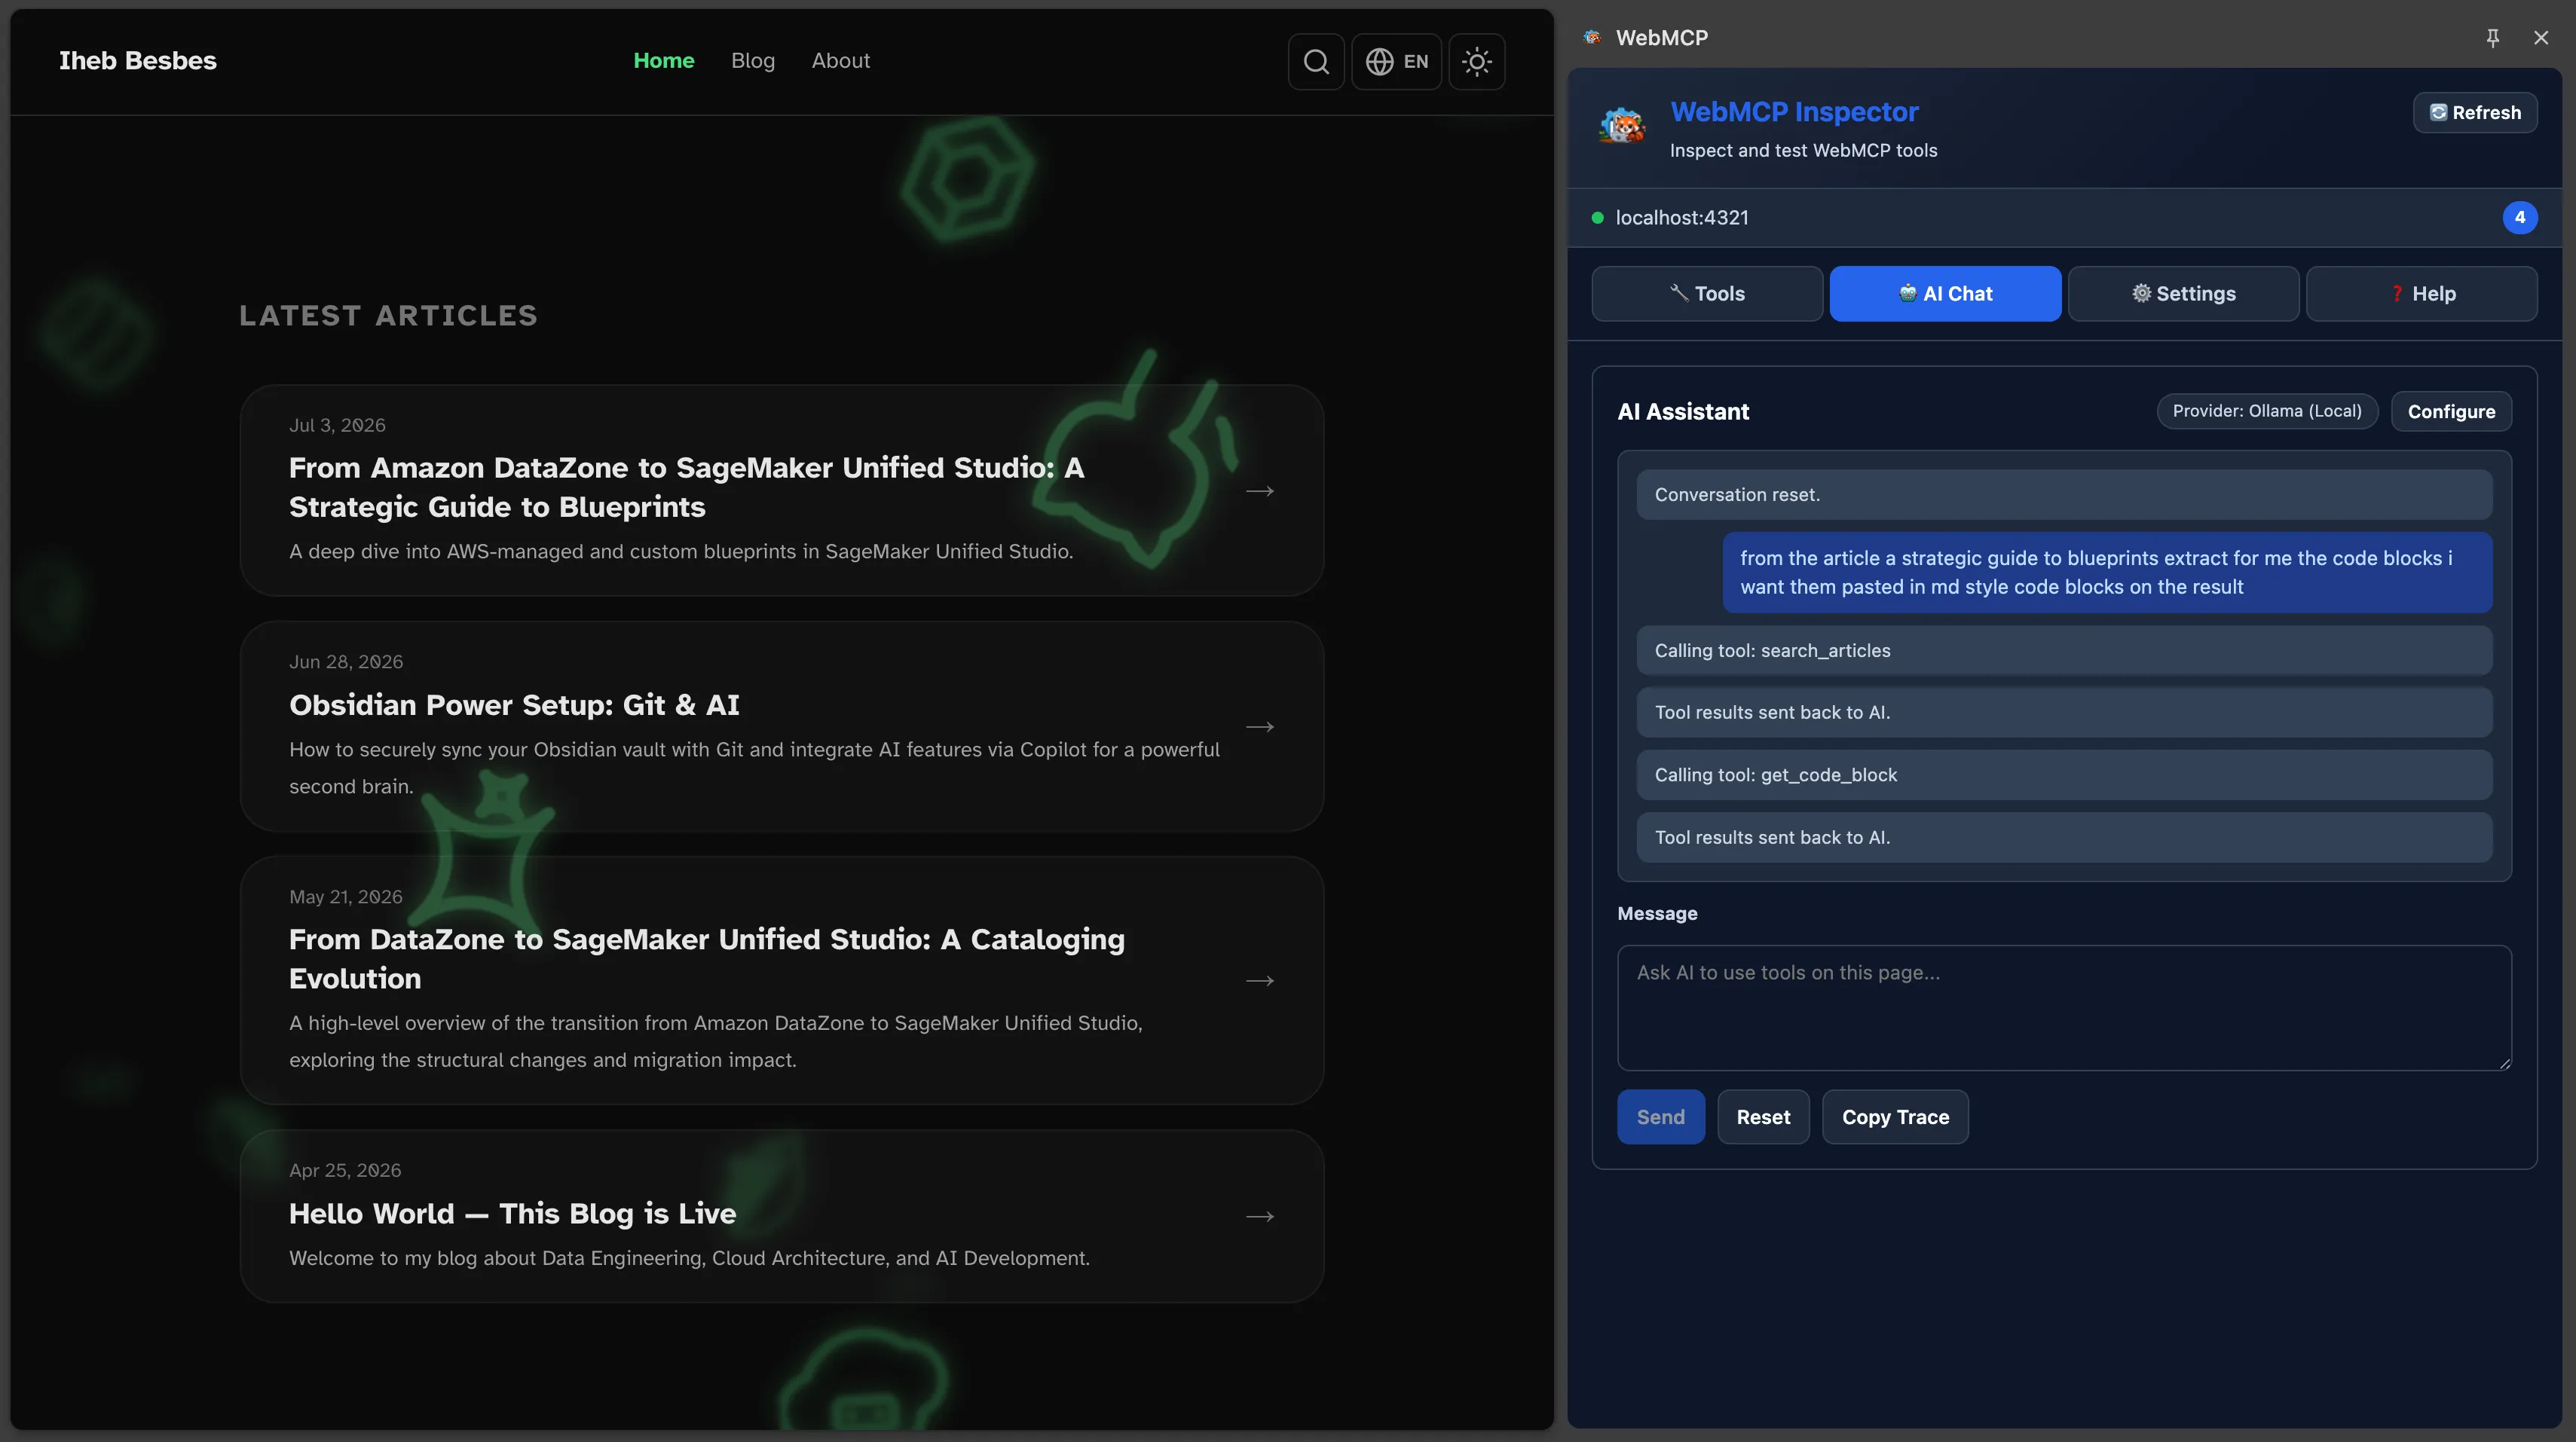Viewport: 2576px width, 1442px height.
Task: Open the Strategic Guide to Blueprints article title
Action: pyautogui.click(x=687, y=487)
